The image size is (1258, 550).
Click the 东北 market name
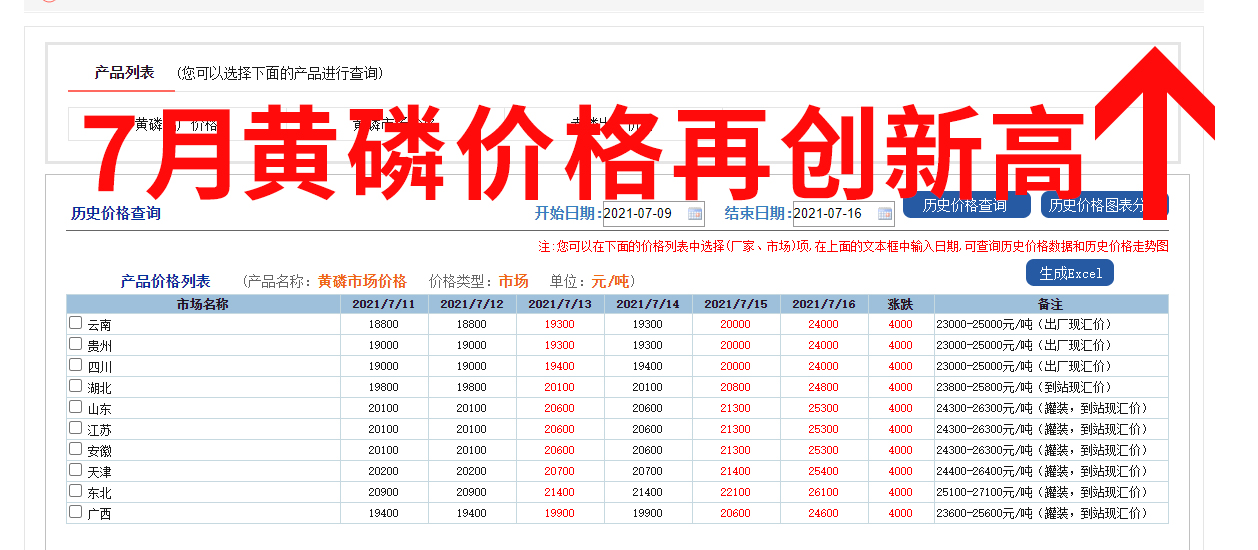point(99,493)
